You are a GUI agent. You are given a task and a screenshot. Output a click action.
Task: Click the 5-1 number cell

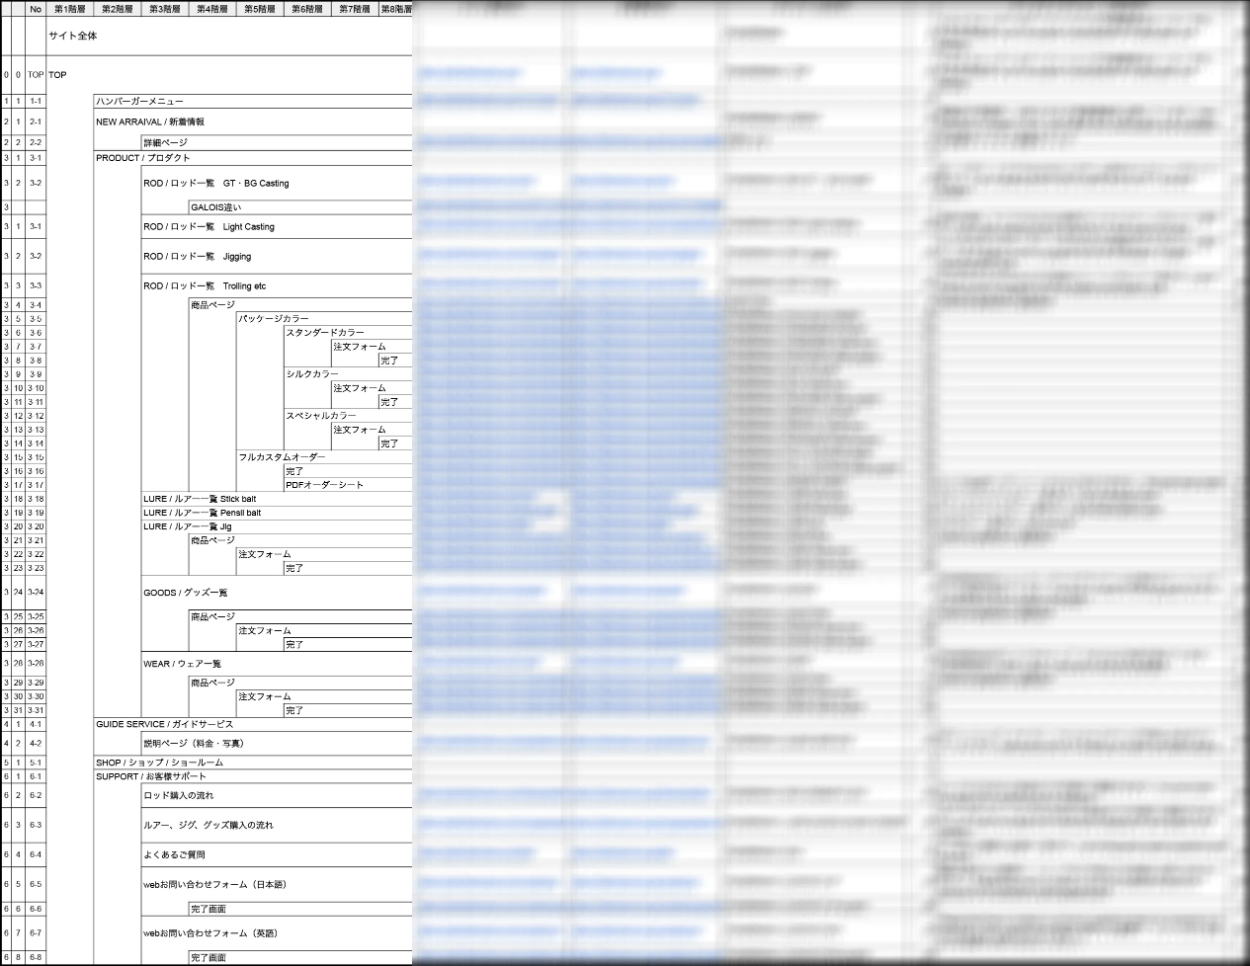(36, 762)
